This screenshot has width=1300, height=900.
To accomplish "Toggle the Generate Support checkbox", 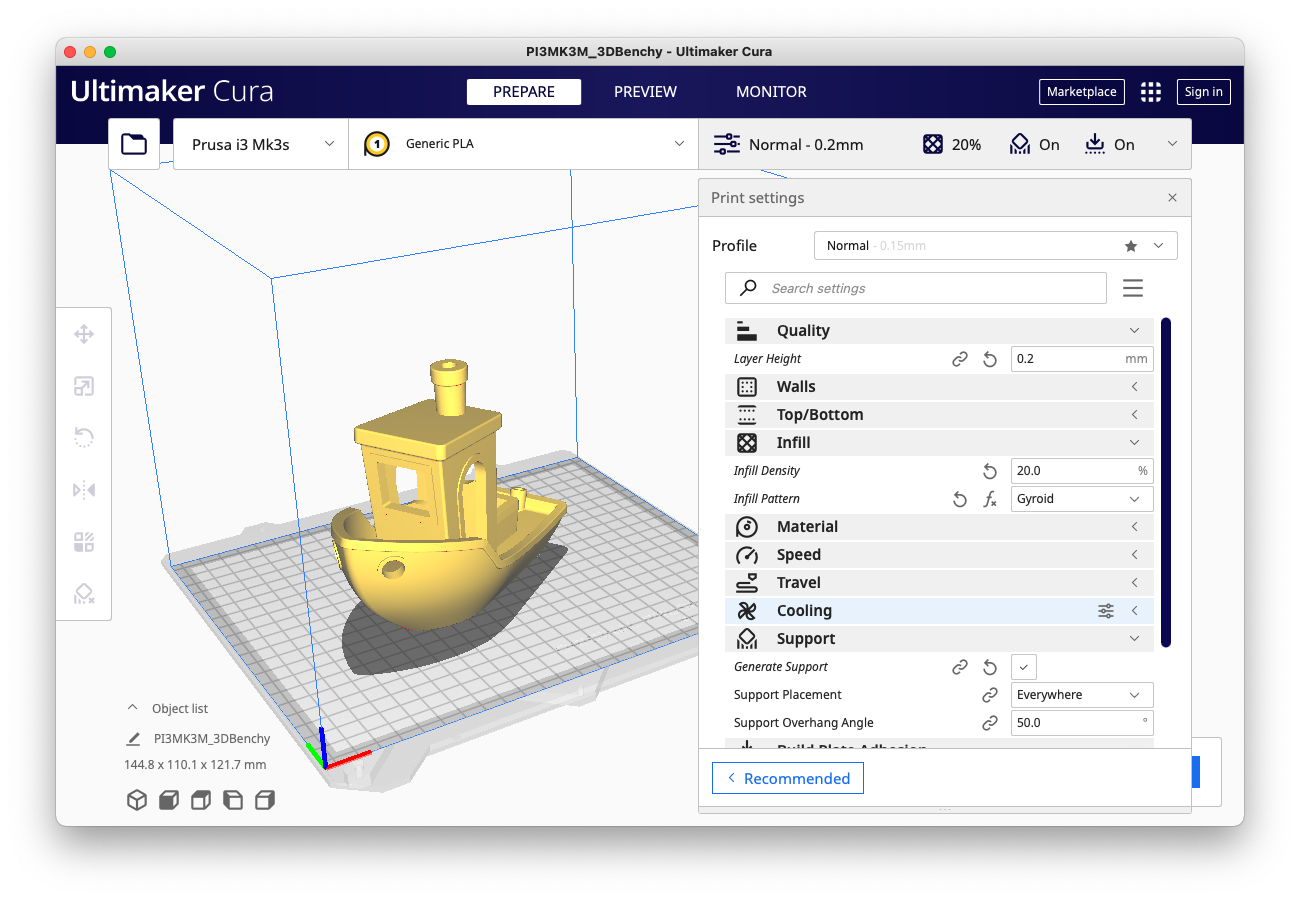I will [x=1023, y=666].
